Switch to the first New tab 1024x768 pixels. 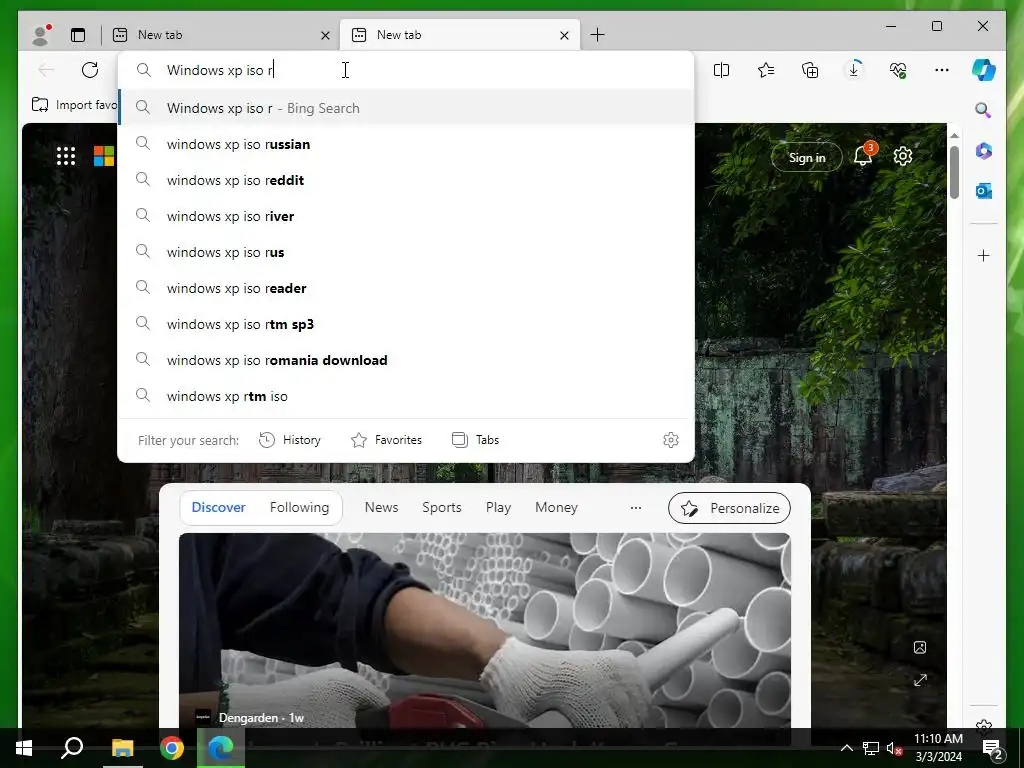[220, 35]
